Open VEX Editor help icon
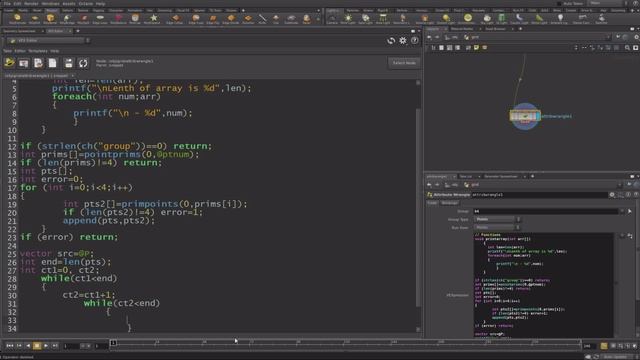Viewport: 640px width, 360px height. tap(414, 40)
